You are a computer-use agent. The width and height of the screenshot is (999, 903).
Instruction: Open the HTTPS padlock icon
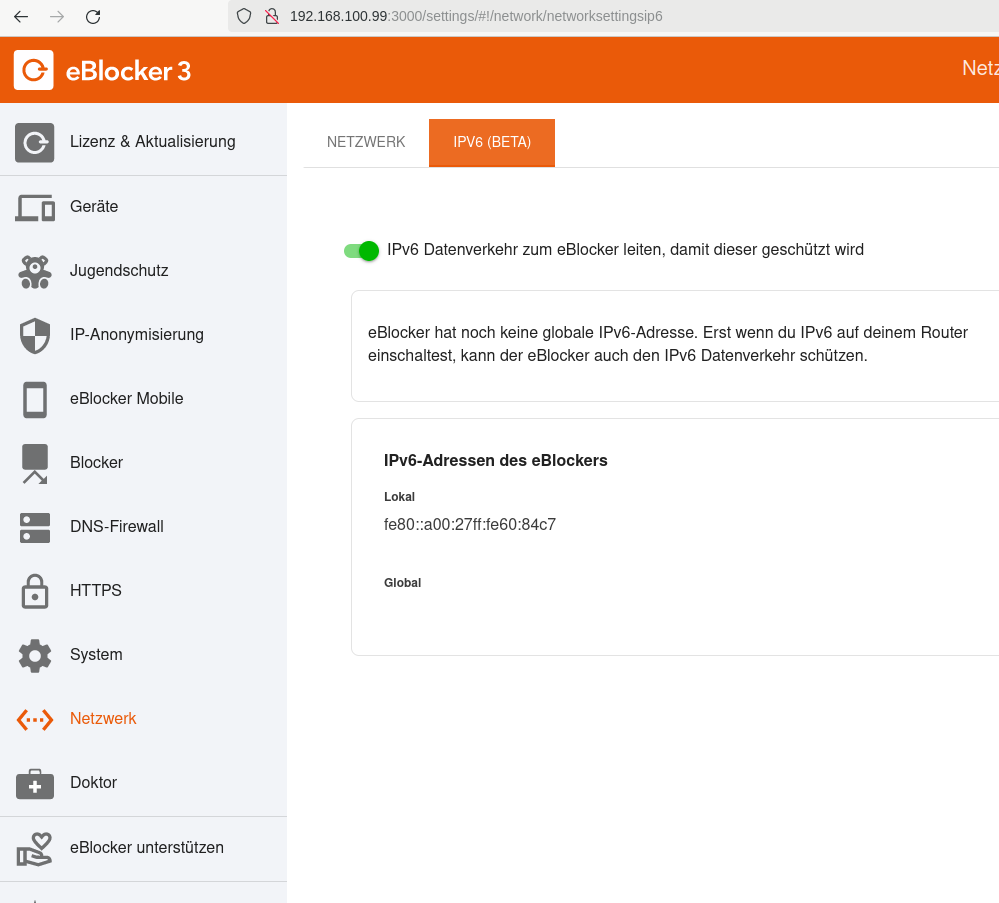click(34, 591)
